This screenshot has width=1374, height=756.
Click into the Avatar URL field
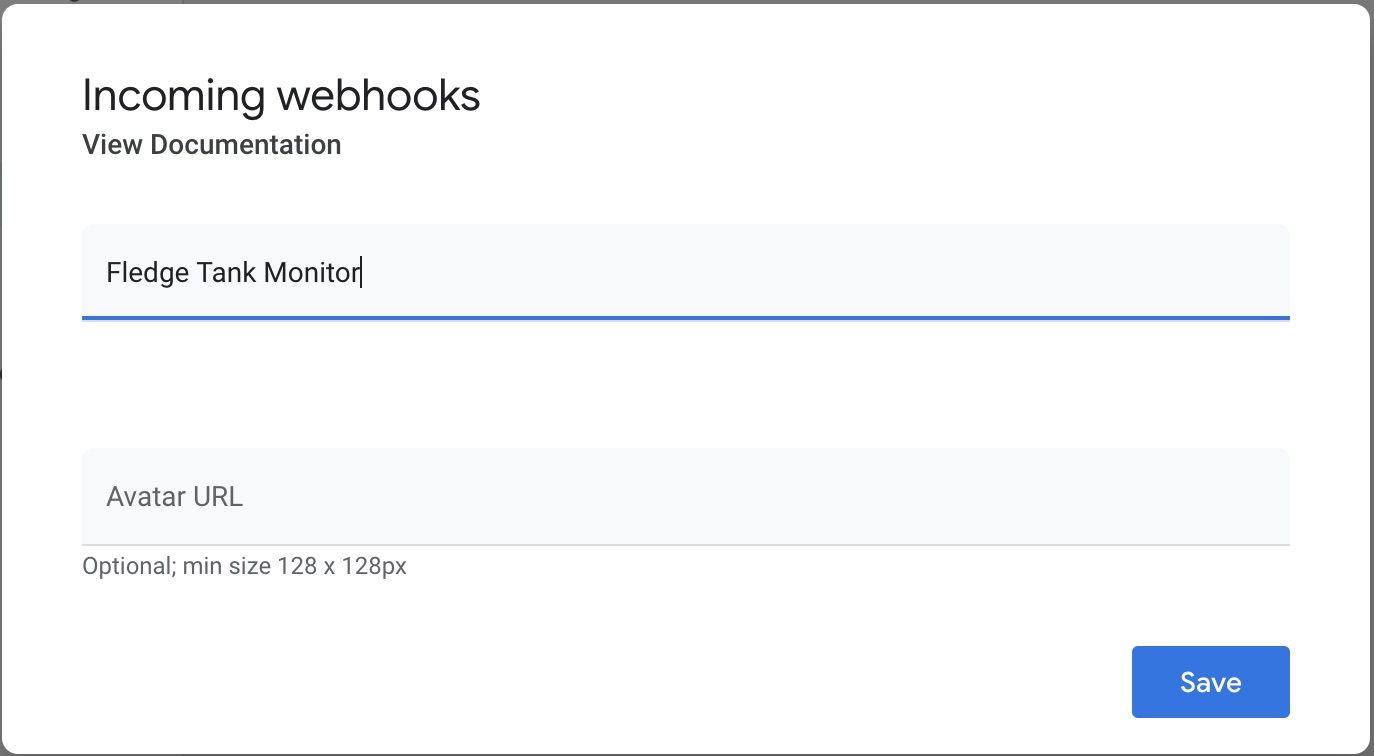point(685,497)
